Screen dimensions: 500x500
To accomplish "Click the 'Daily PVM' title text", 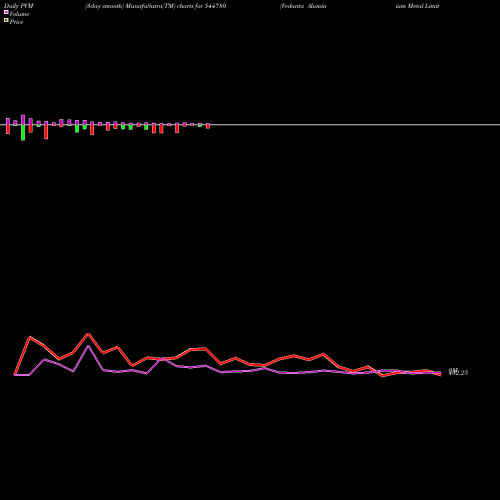I will [19, 6].
